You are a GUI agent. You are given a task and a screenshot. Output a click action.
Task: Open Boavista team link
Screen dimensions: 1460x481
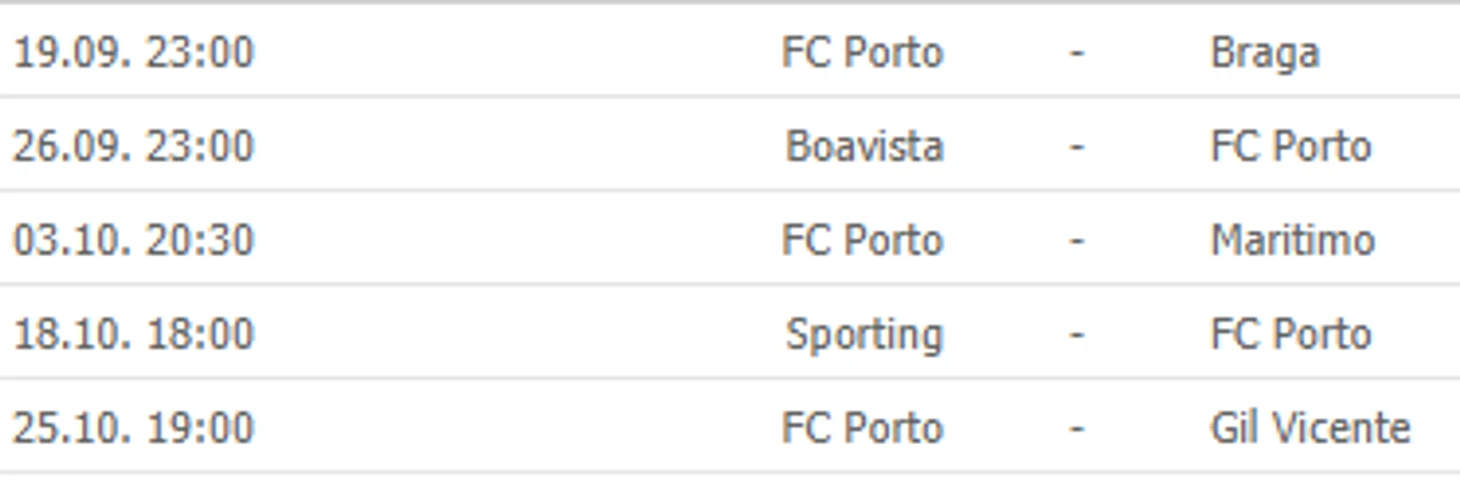pos(864,146)
